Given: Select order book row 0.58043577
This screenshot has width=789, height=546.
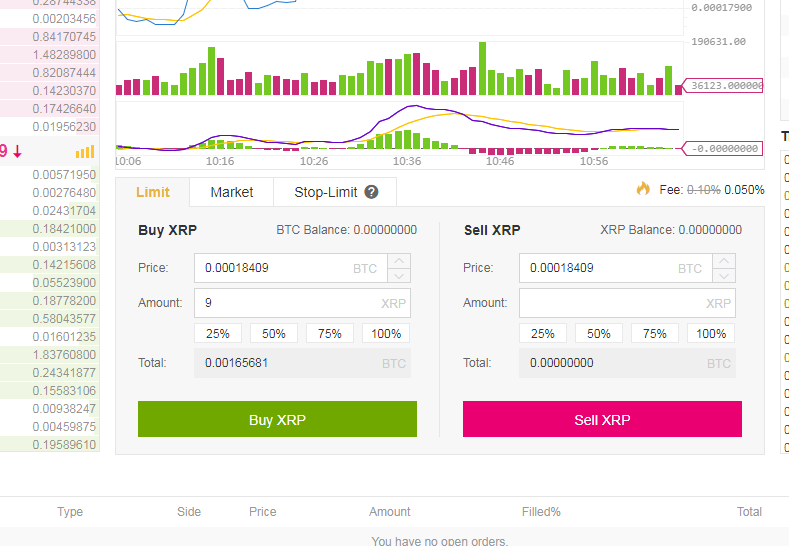Looking at the screenshot, I should (x=50, y=319).
